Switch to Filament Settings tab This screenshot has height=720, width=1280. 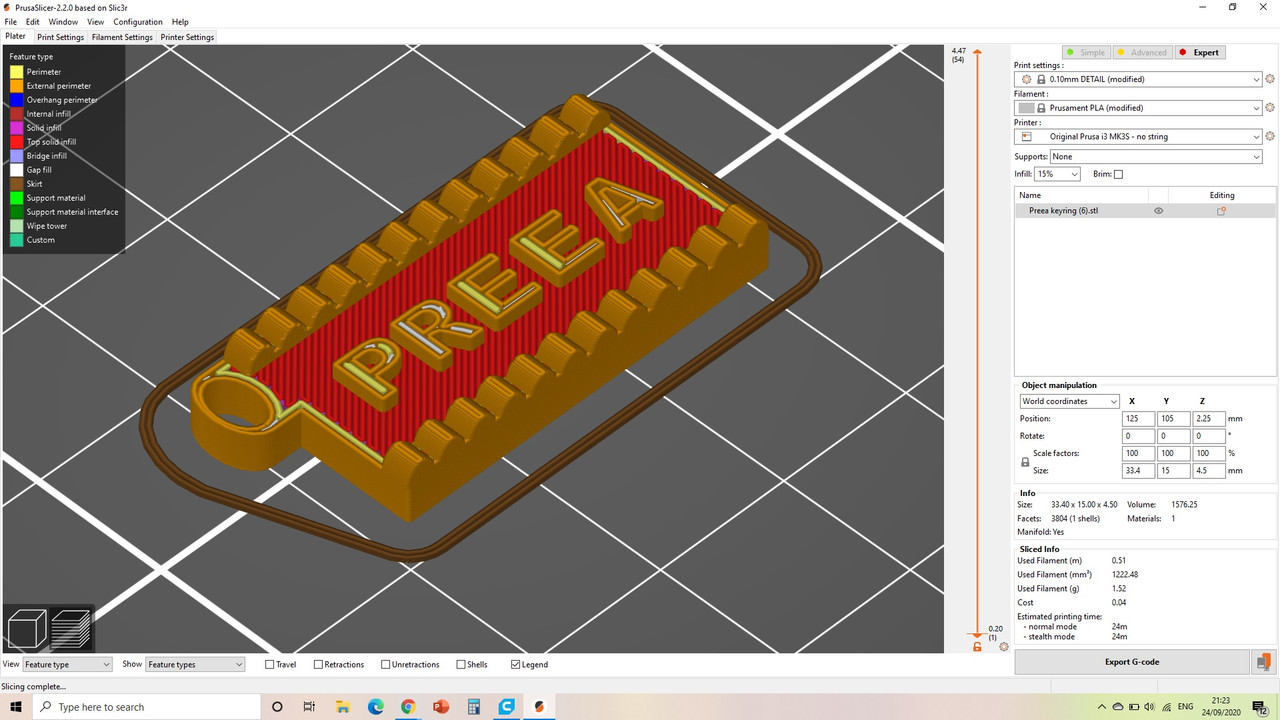[122, 37]
